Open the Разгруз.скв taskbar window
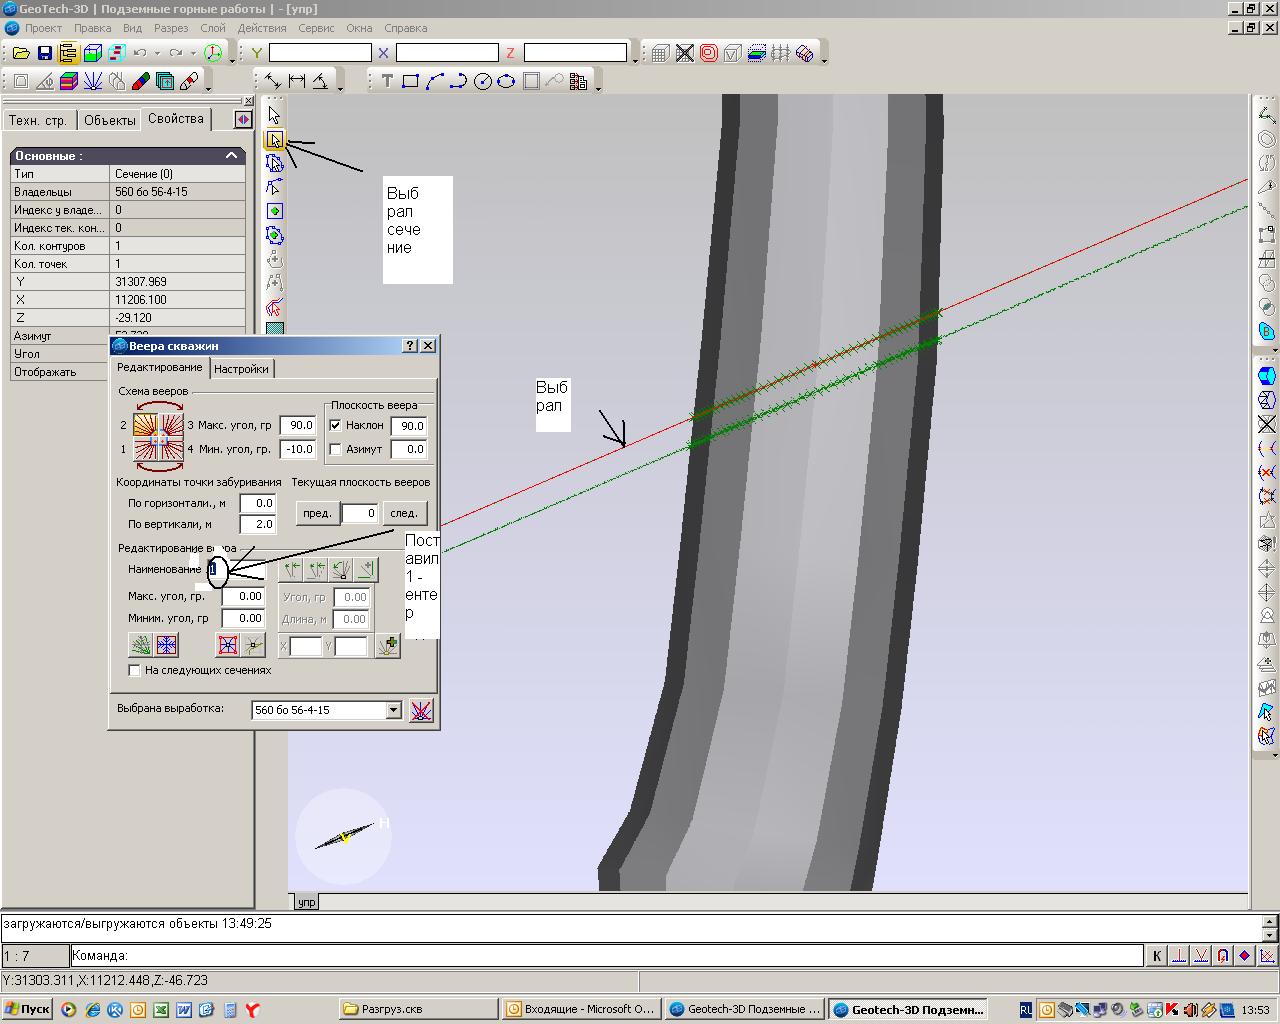Viewport: 1280px width, 1024px height. 418,1009
